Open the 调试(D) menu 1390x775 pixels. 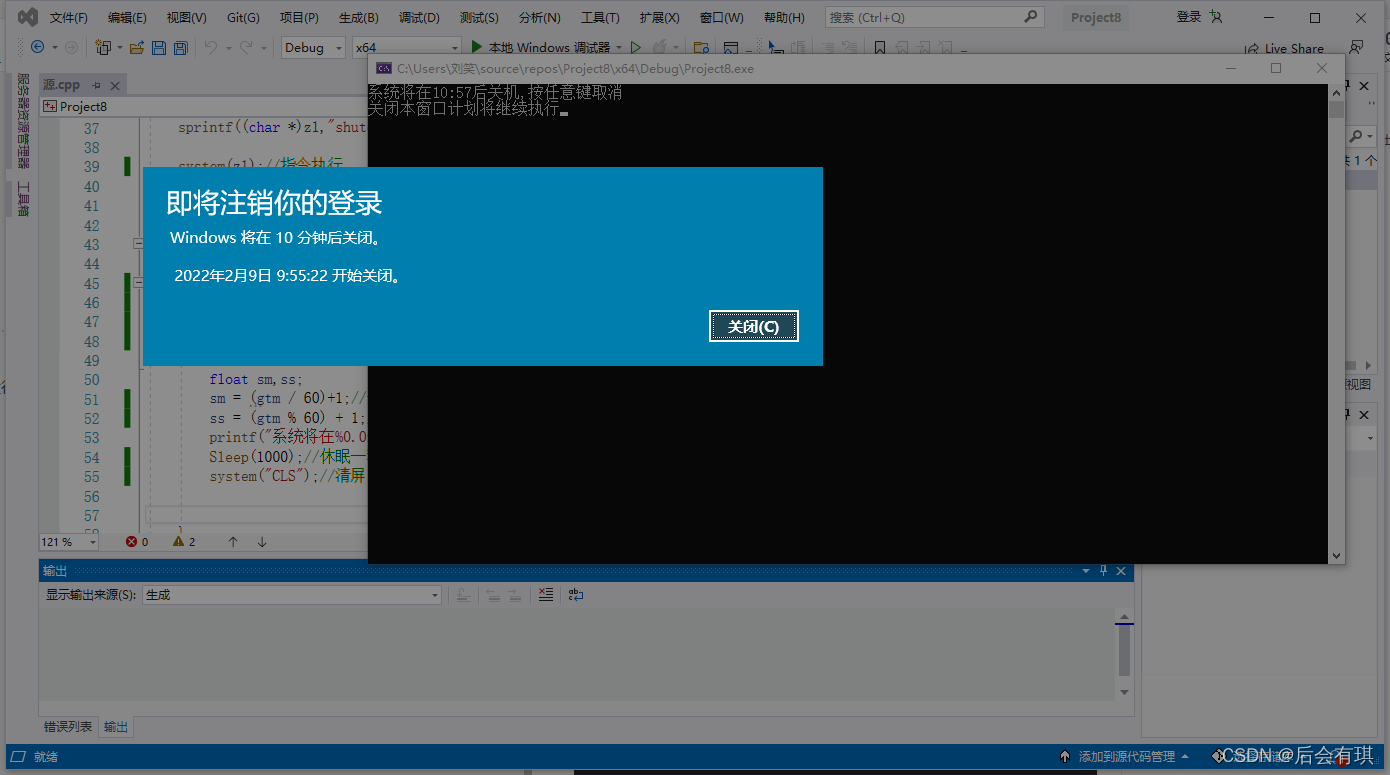pyautogui.click(x=419, y=18)
